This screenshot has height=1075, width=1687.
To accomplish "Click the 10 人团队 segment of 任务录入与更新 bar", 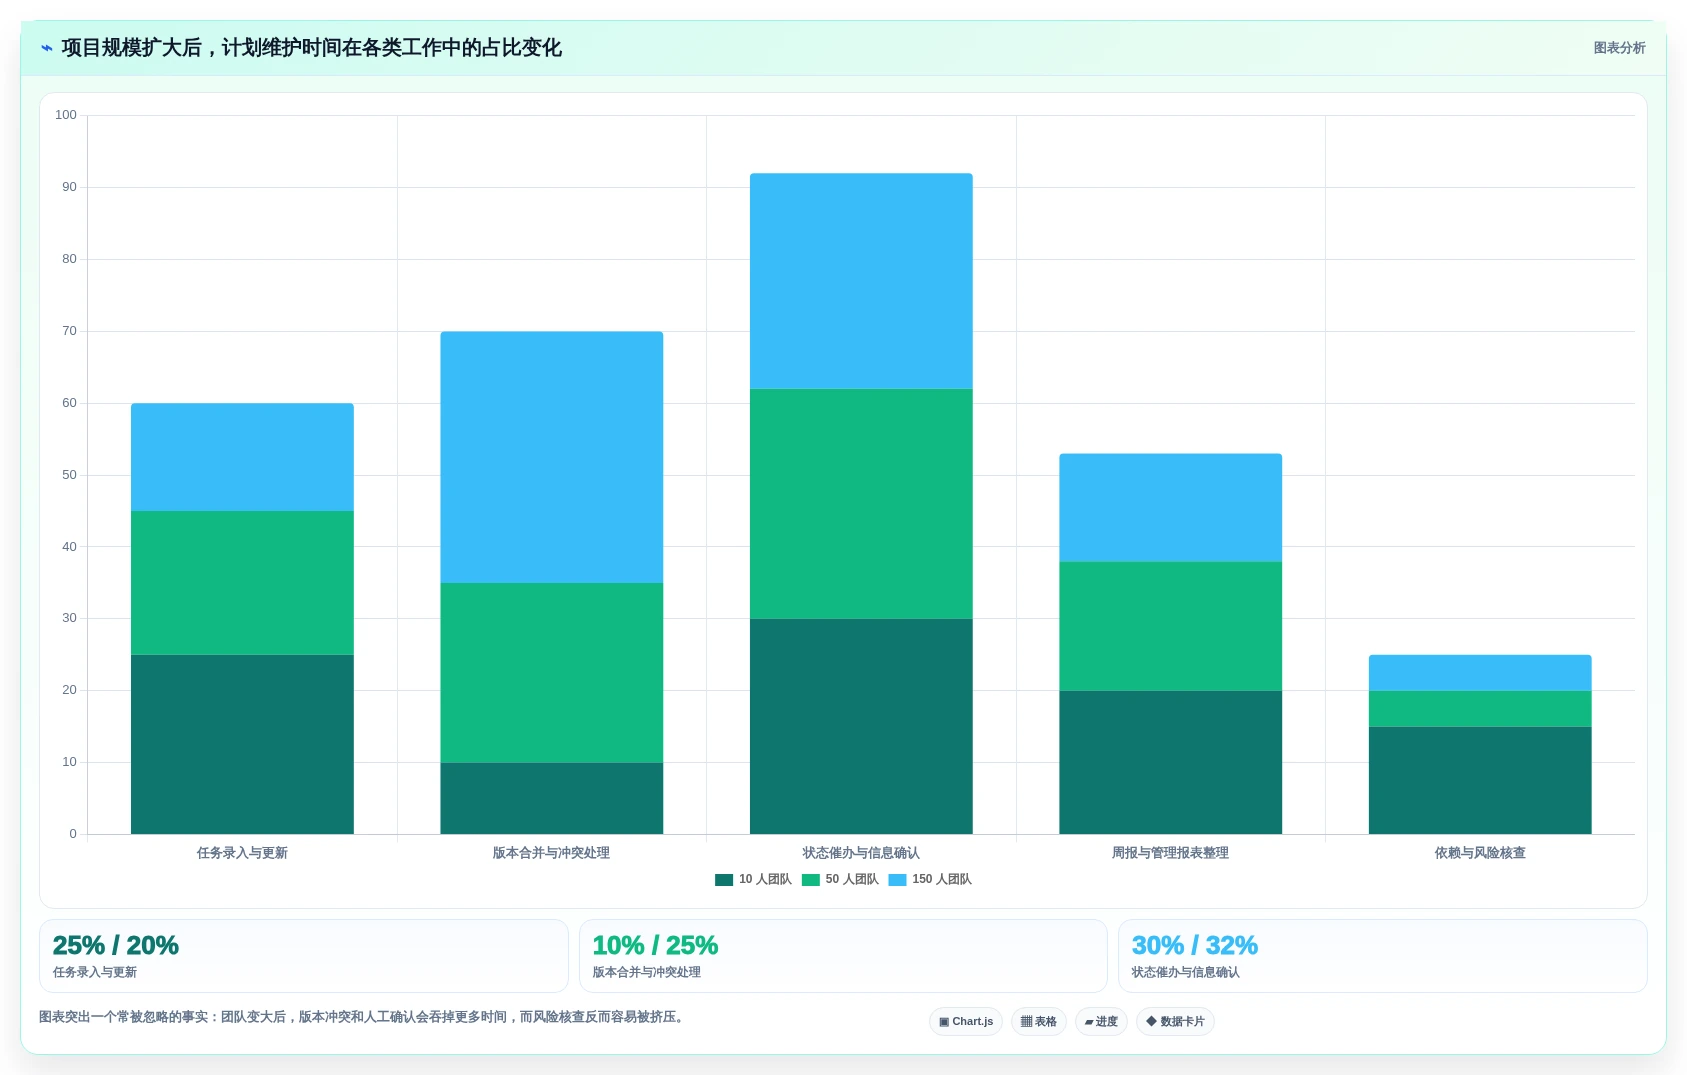I will (x=242, y=745).
